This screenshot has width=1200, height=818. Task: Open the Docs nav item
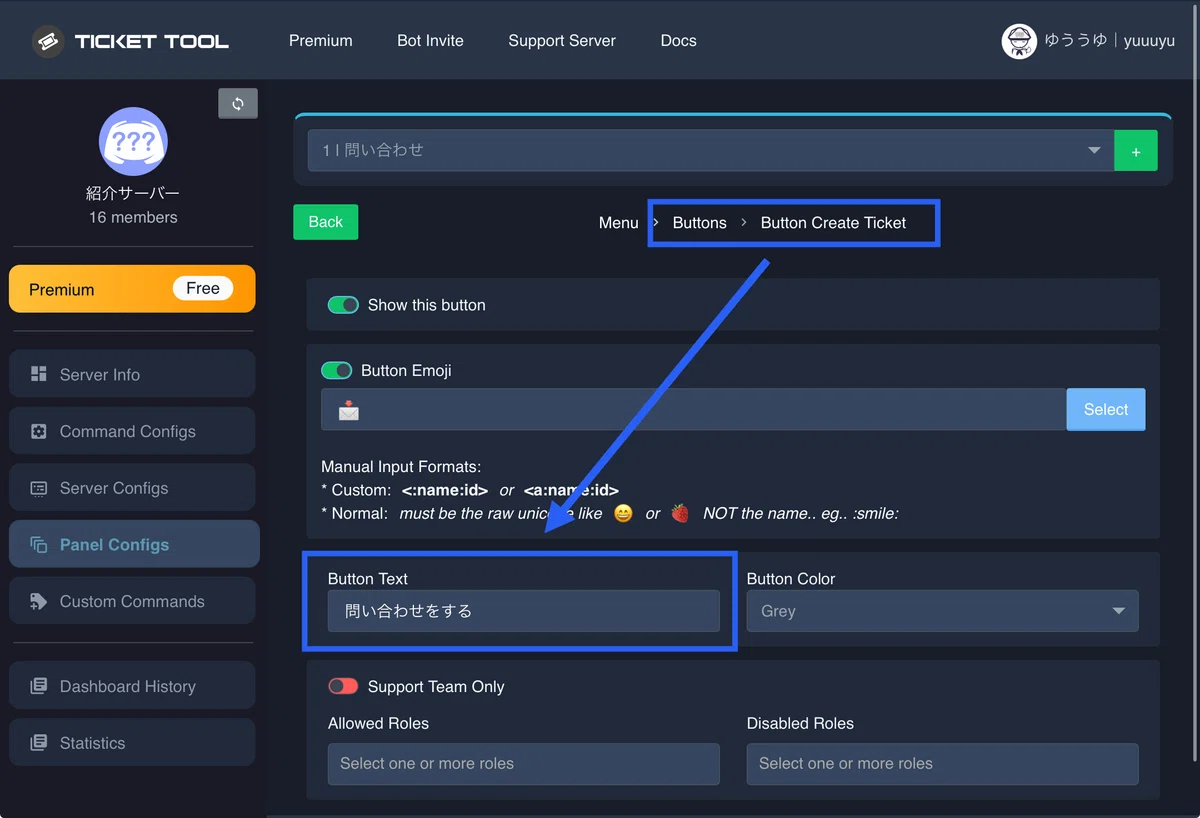pos(678,41)
